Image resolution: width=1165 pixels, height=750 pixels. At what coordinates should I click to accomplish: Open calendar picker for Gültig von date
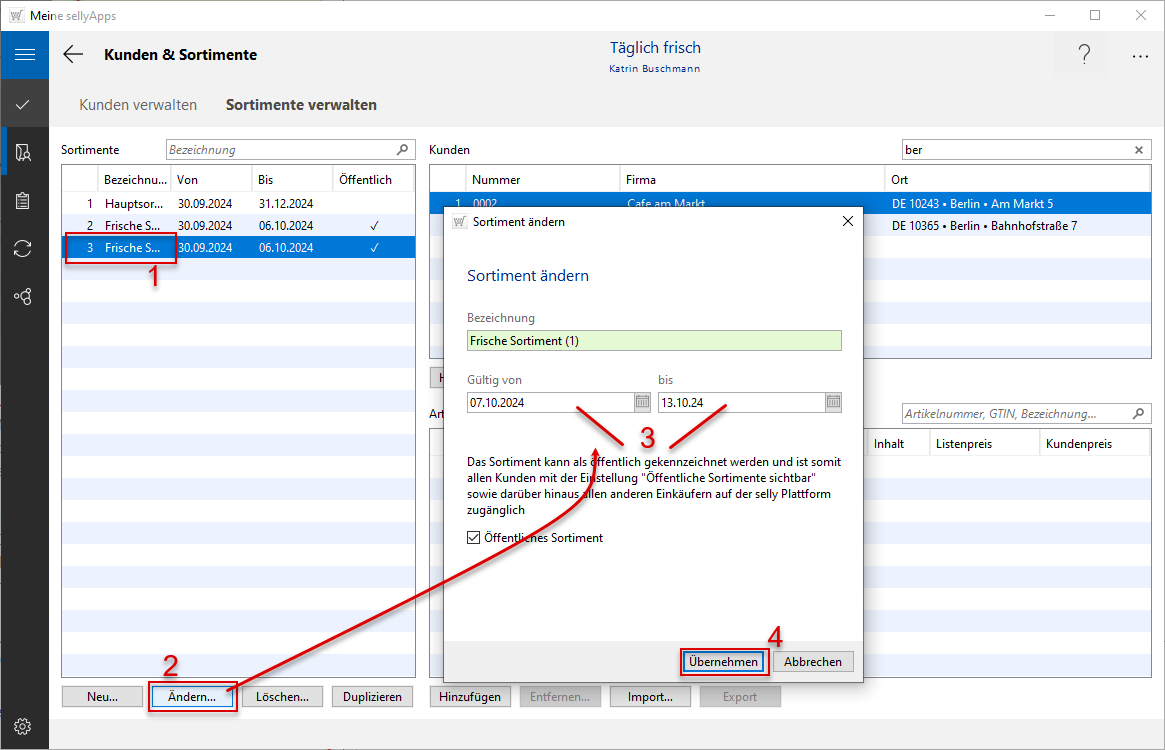(x=642, y=402)
